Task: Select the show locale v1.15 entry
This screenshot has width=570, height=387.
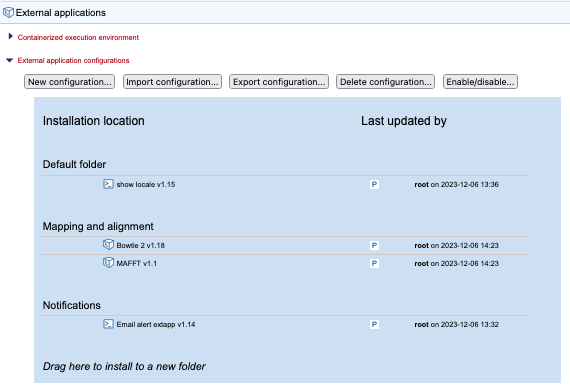Action: tap(284, 185)
